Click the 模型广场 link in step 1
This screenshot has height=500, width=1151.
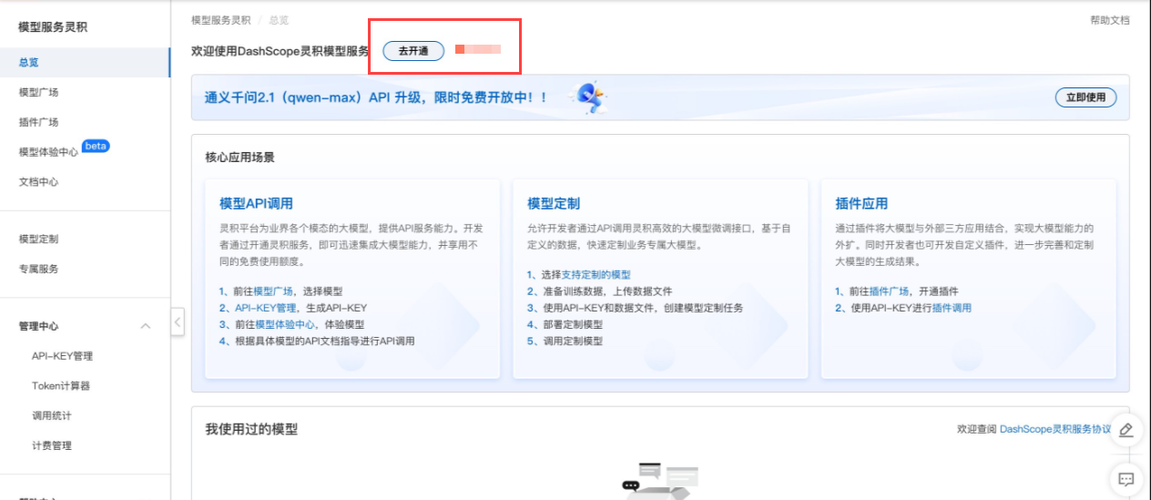[273, 291]
